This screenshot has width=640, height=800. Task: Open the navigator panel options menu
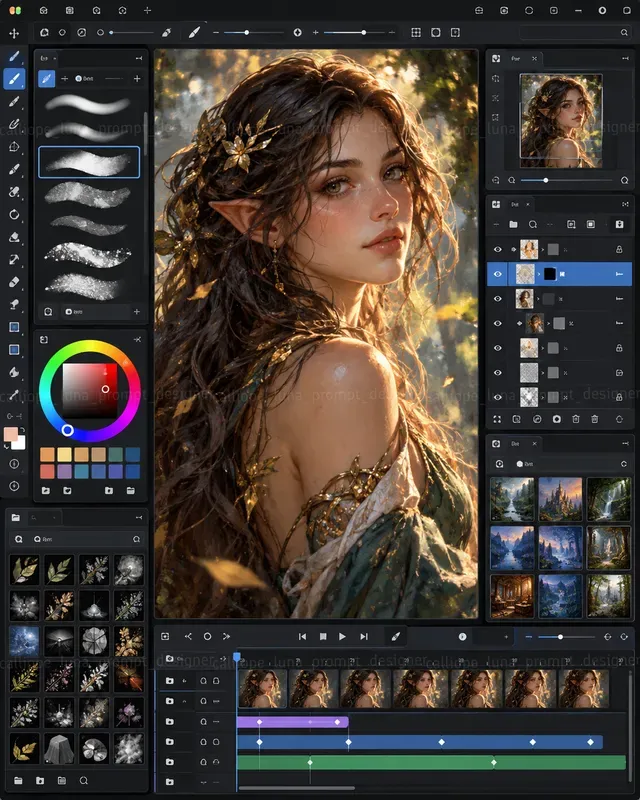click(625, 58)
